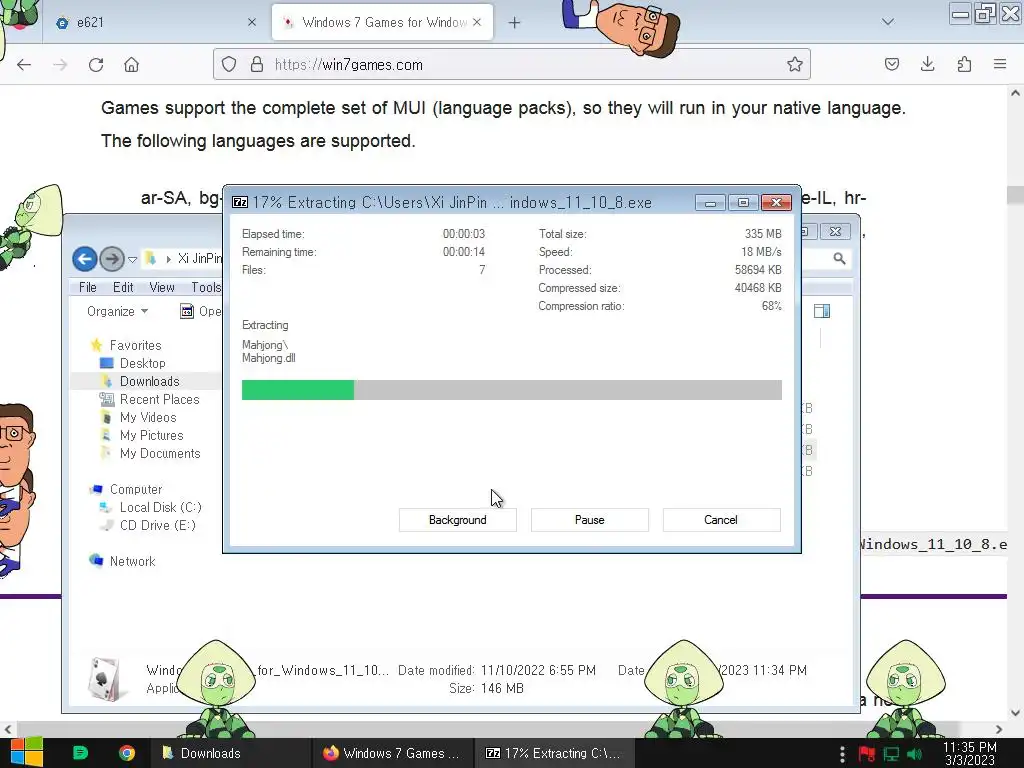The image size is (1024, 768).
Task: Open the volume tray icon
Action: 915,754
